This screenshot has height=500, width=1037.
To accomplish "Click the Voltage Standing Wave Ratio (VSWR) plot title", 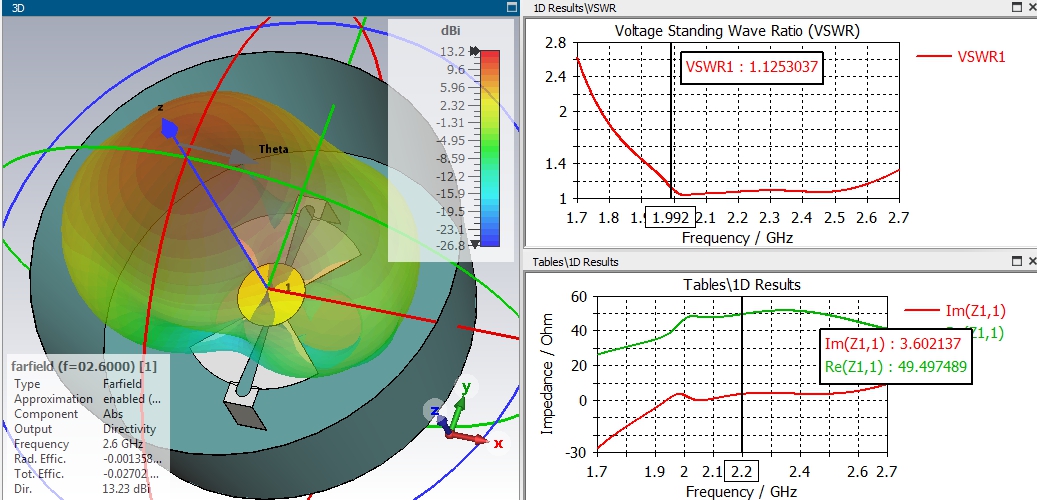I will (737, 30).
